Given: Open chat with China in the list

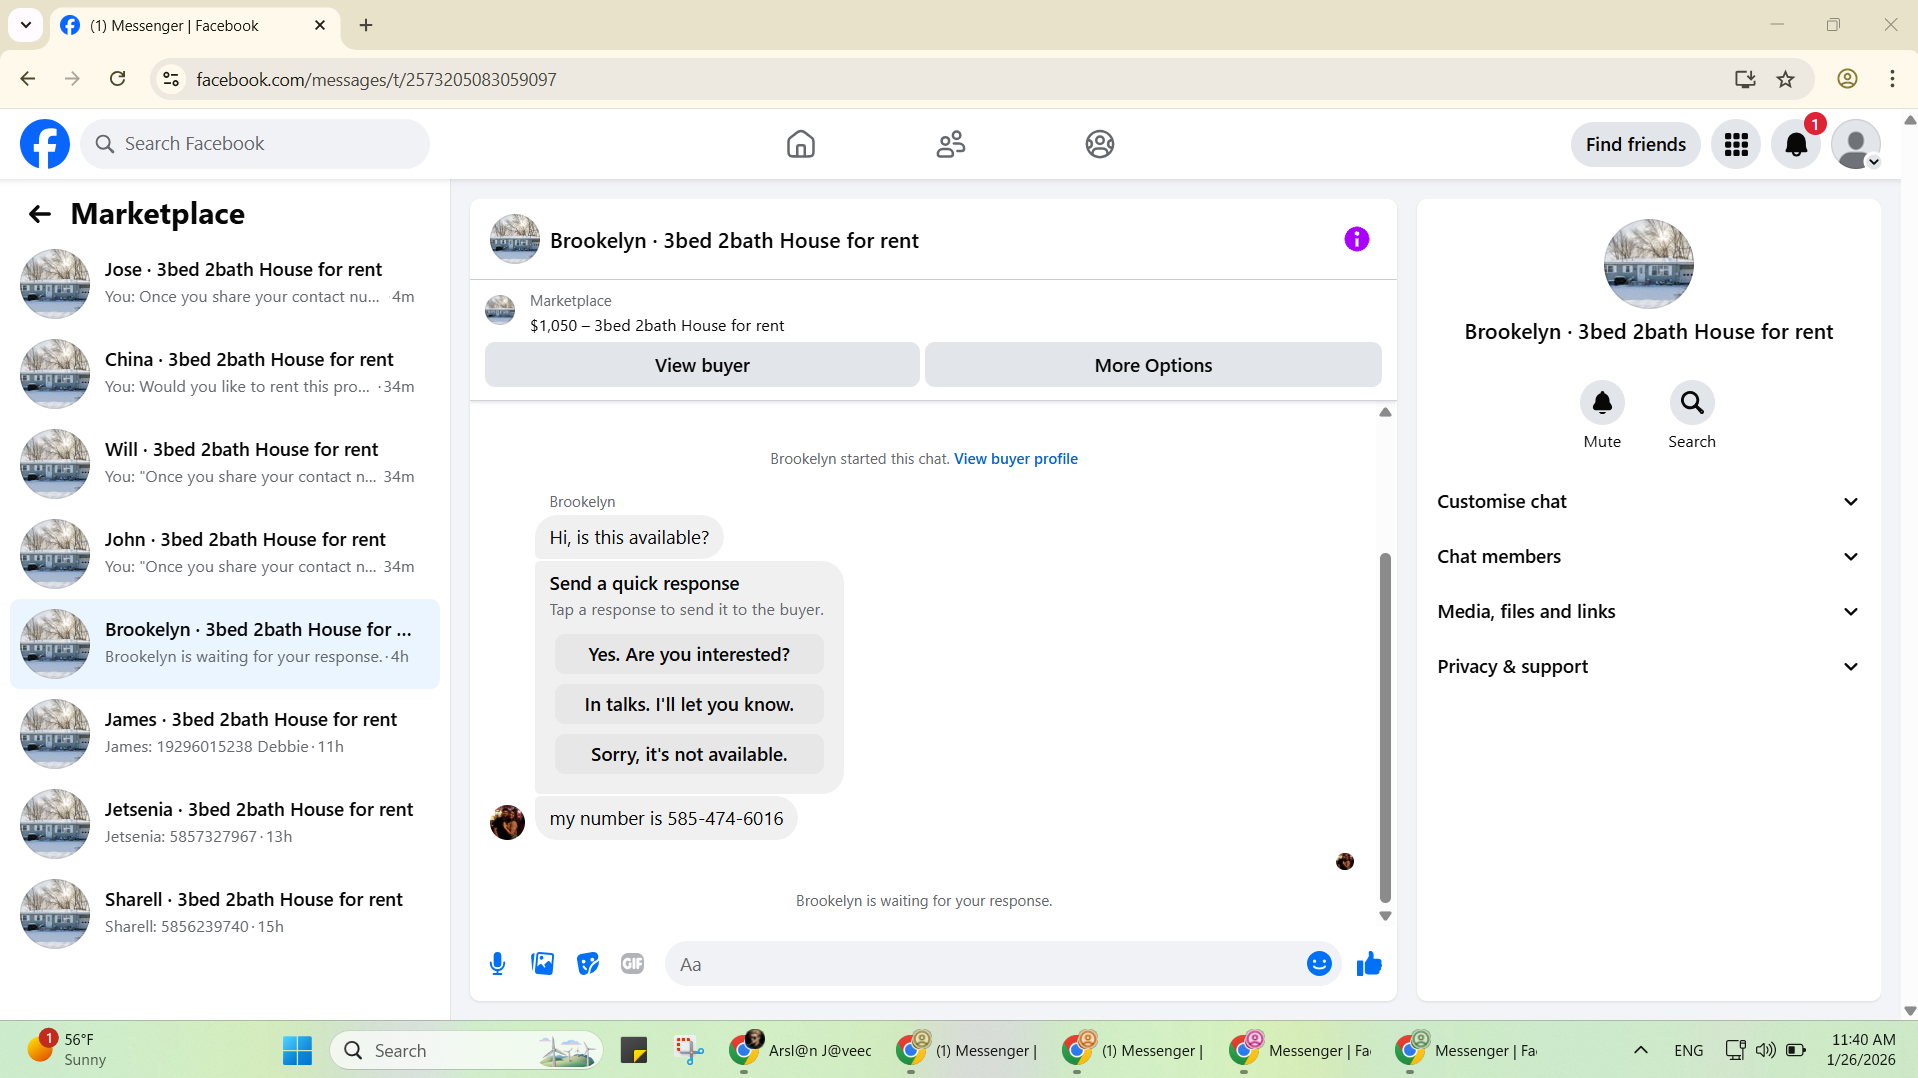Looking at the screenshot, I should point(225,374).
